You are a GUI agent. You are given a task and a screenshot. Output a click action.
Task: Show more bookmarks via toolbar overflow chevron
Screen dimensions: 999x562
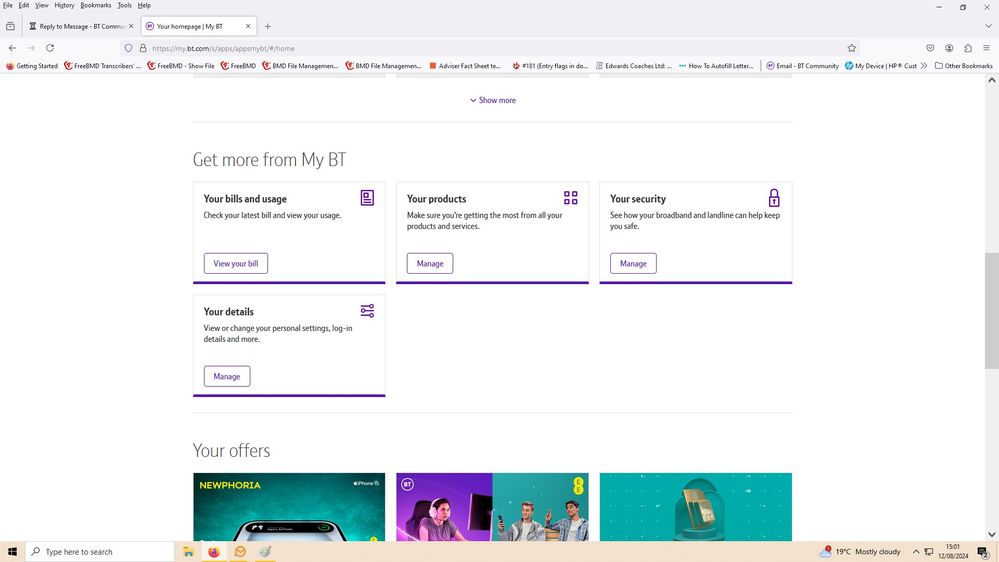924,66
